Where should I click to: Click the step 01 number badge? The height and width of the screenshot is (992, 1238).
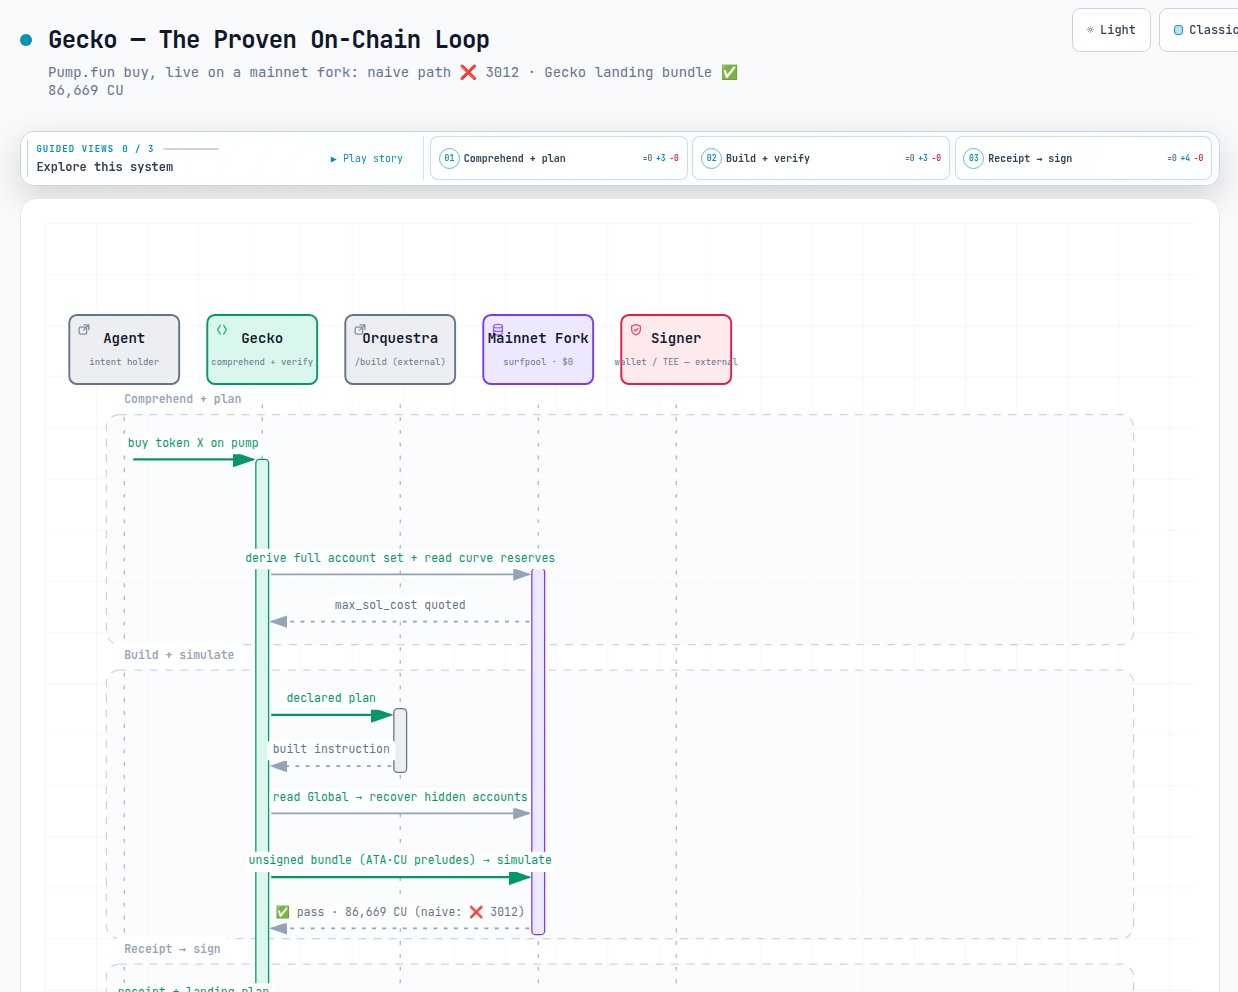tap(449, 158)
